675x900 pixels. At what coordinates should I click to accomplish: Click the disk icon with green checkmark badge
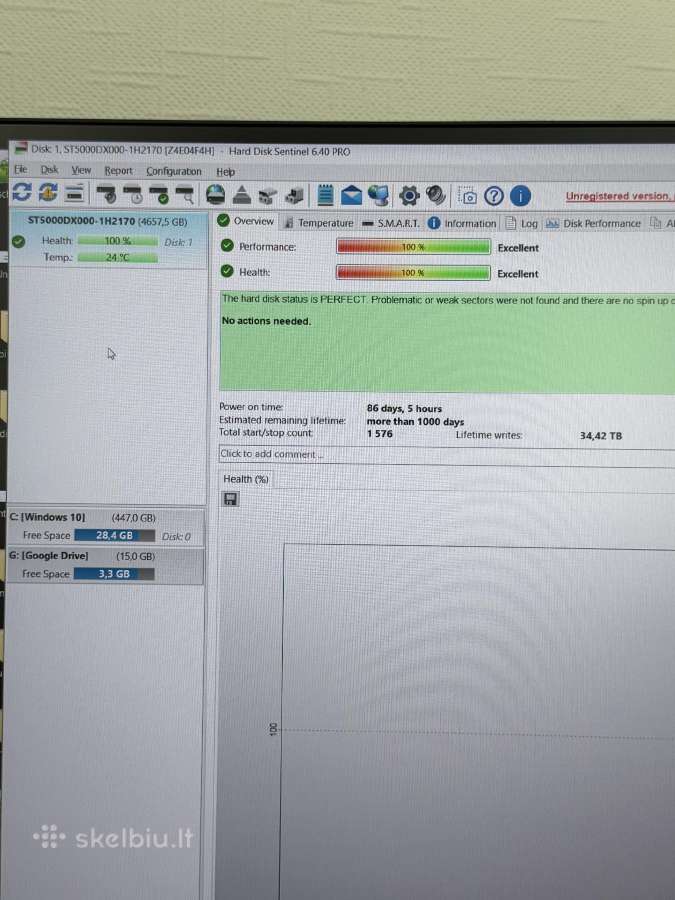click(159, 194)
